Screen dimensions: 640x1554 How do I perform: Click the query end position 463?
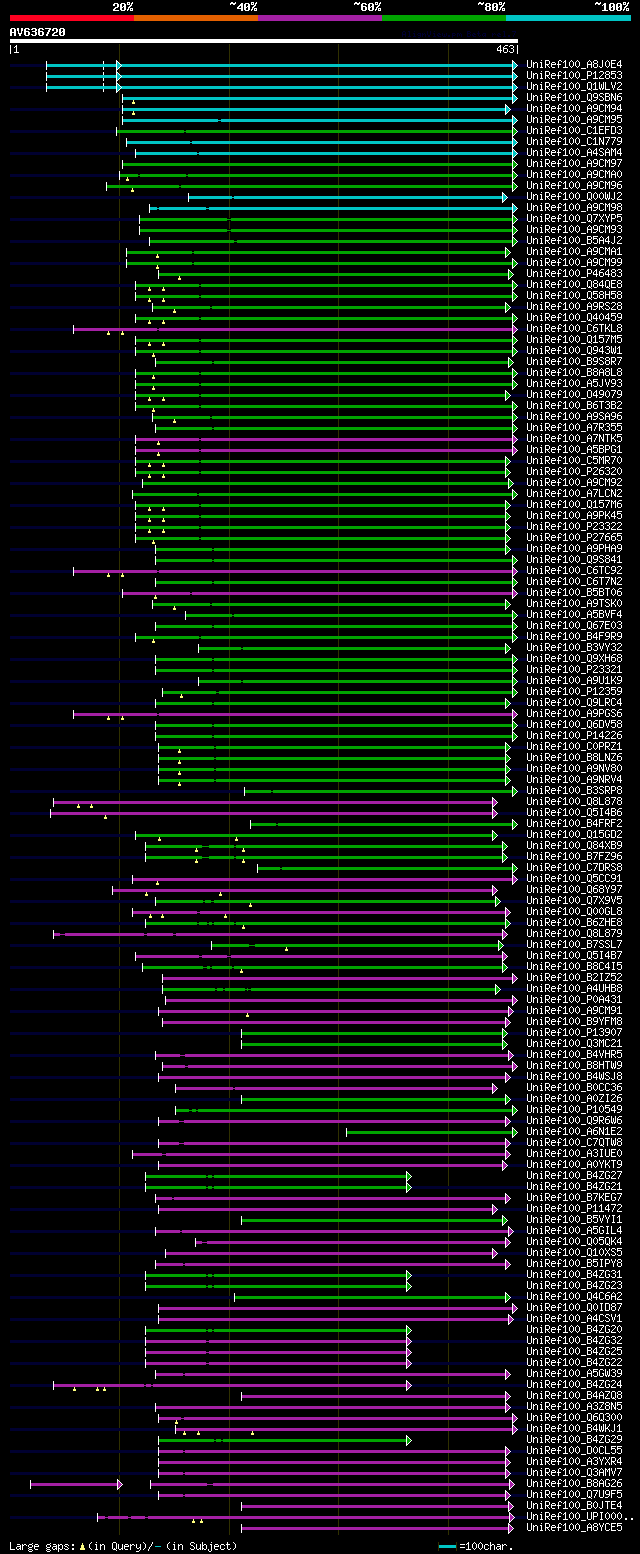505,49
